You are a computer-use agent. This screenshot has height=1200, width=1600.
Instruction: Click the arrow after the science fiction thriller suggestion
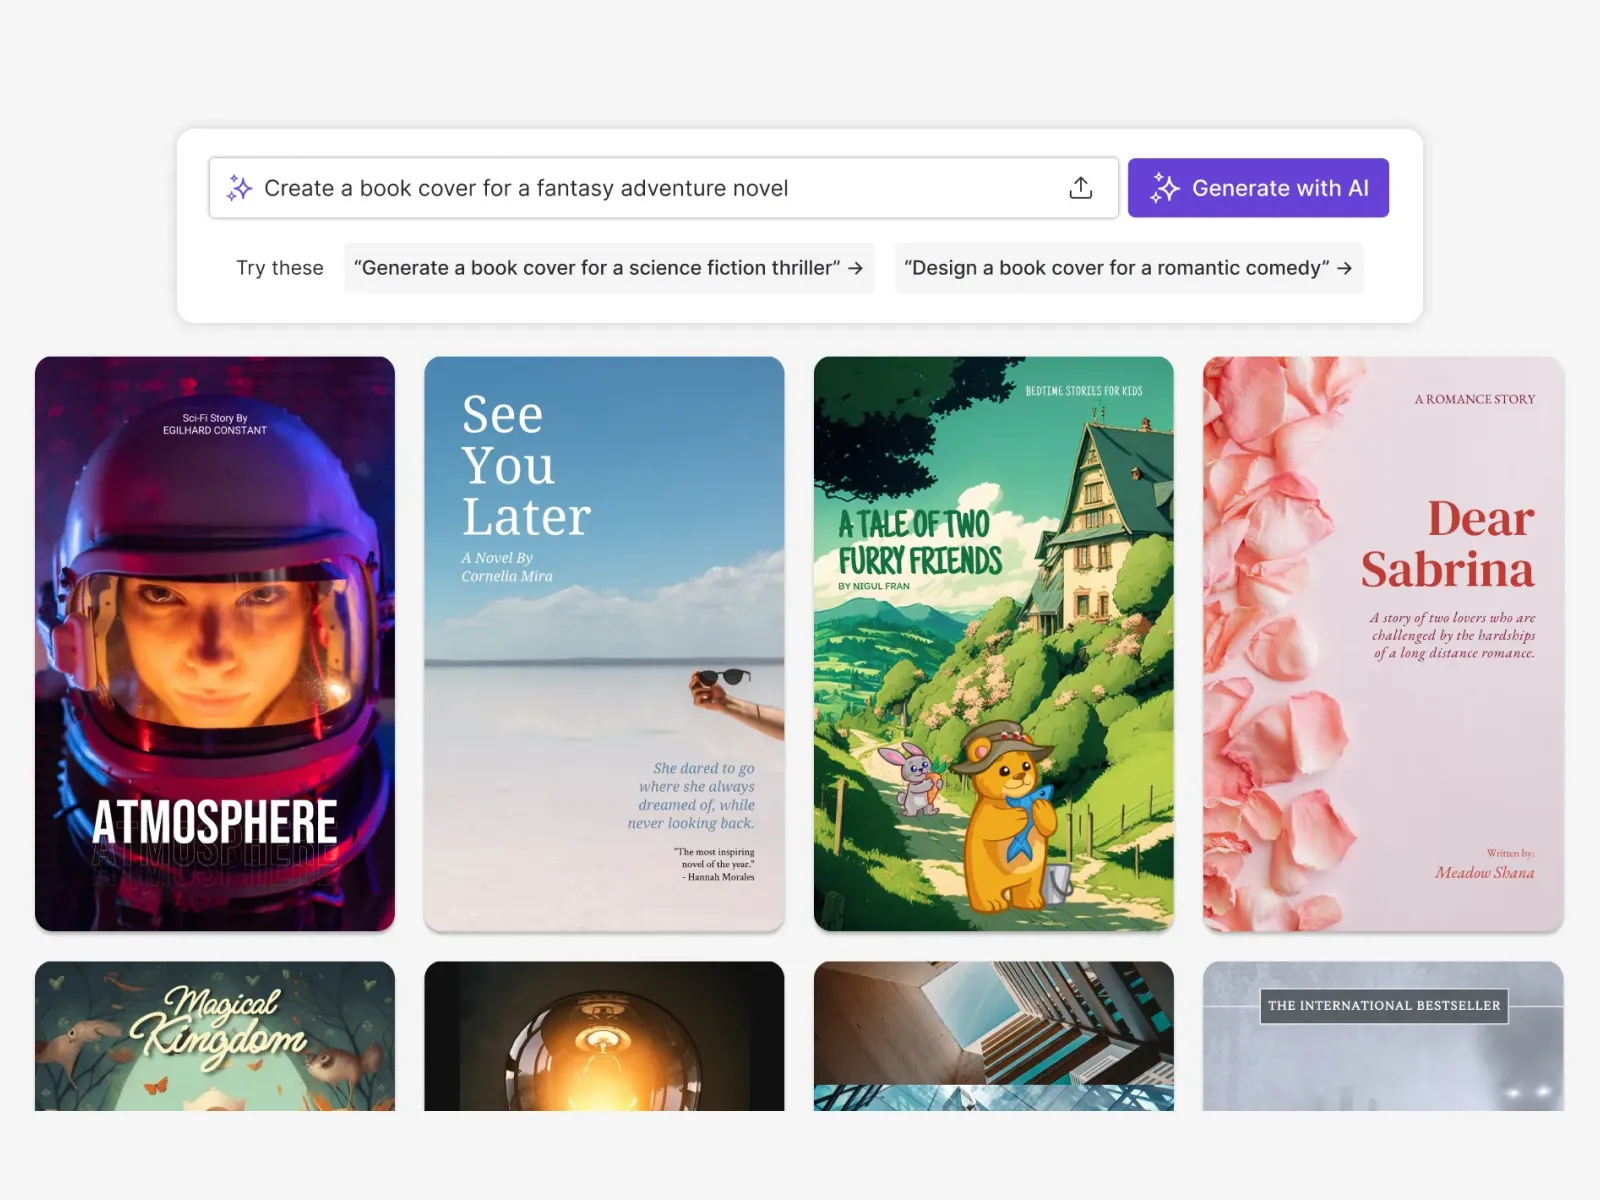click(855, 268)
